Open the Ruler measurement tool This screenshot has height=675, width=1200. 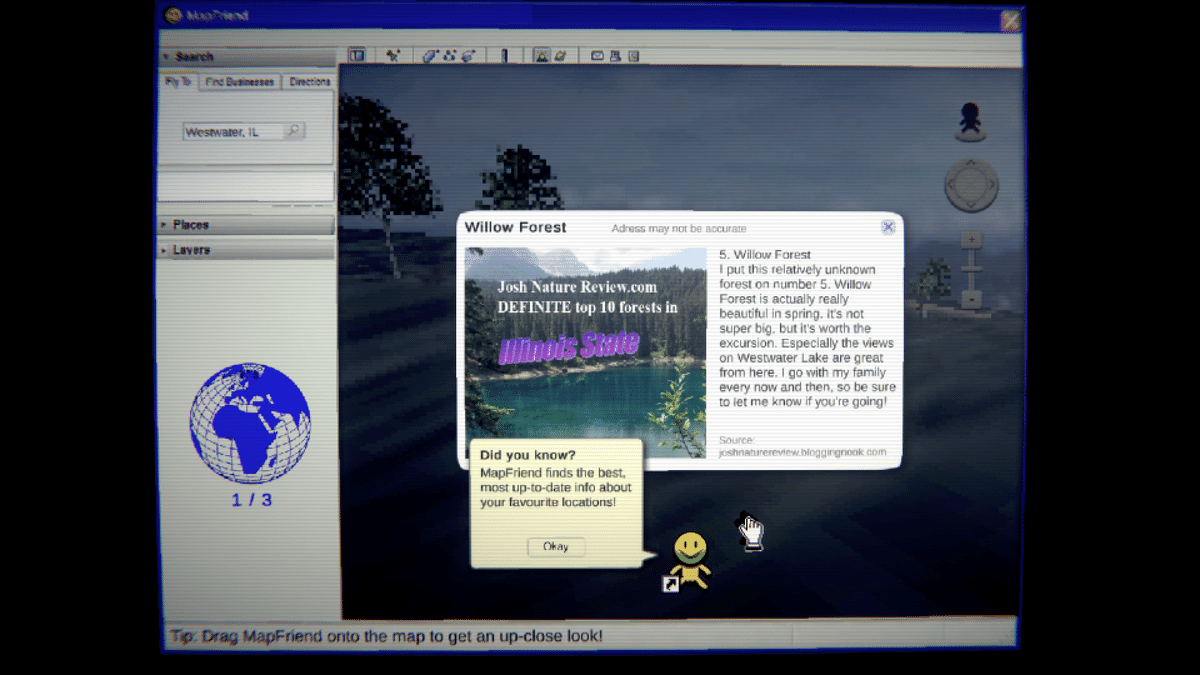click(x=505, y=55)
